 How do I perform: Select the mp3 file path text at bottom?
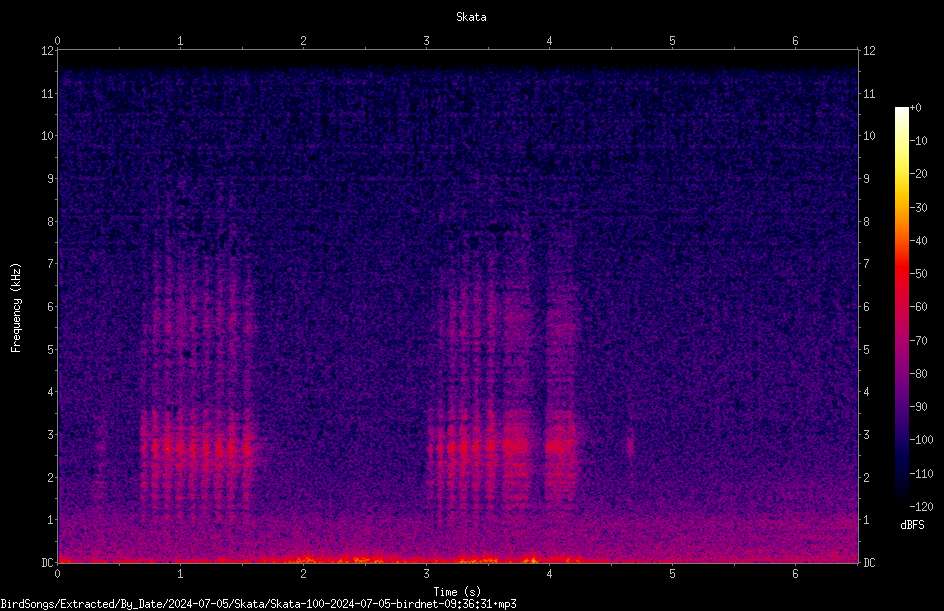tap(258, 604)
